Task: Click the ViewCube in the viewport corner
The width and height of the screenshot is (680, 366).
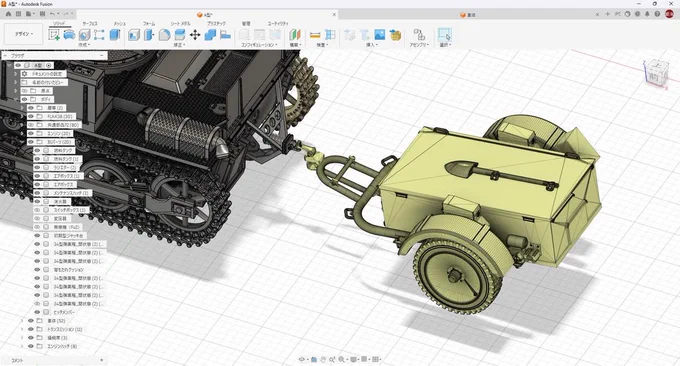Action: [x=656, y=73]
